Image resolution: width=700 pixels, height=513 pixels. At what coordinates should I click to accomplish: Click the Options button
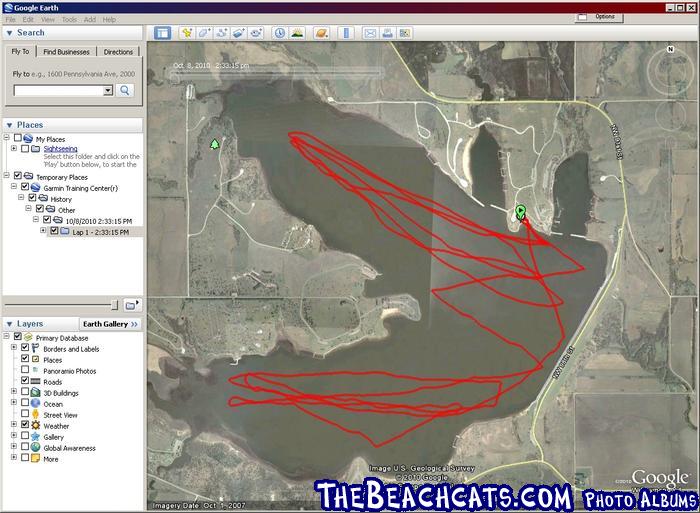(x=600, y=17)
